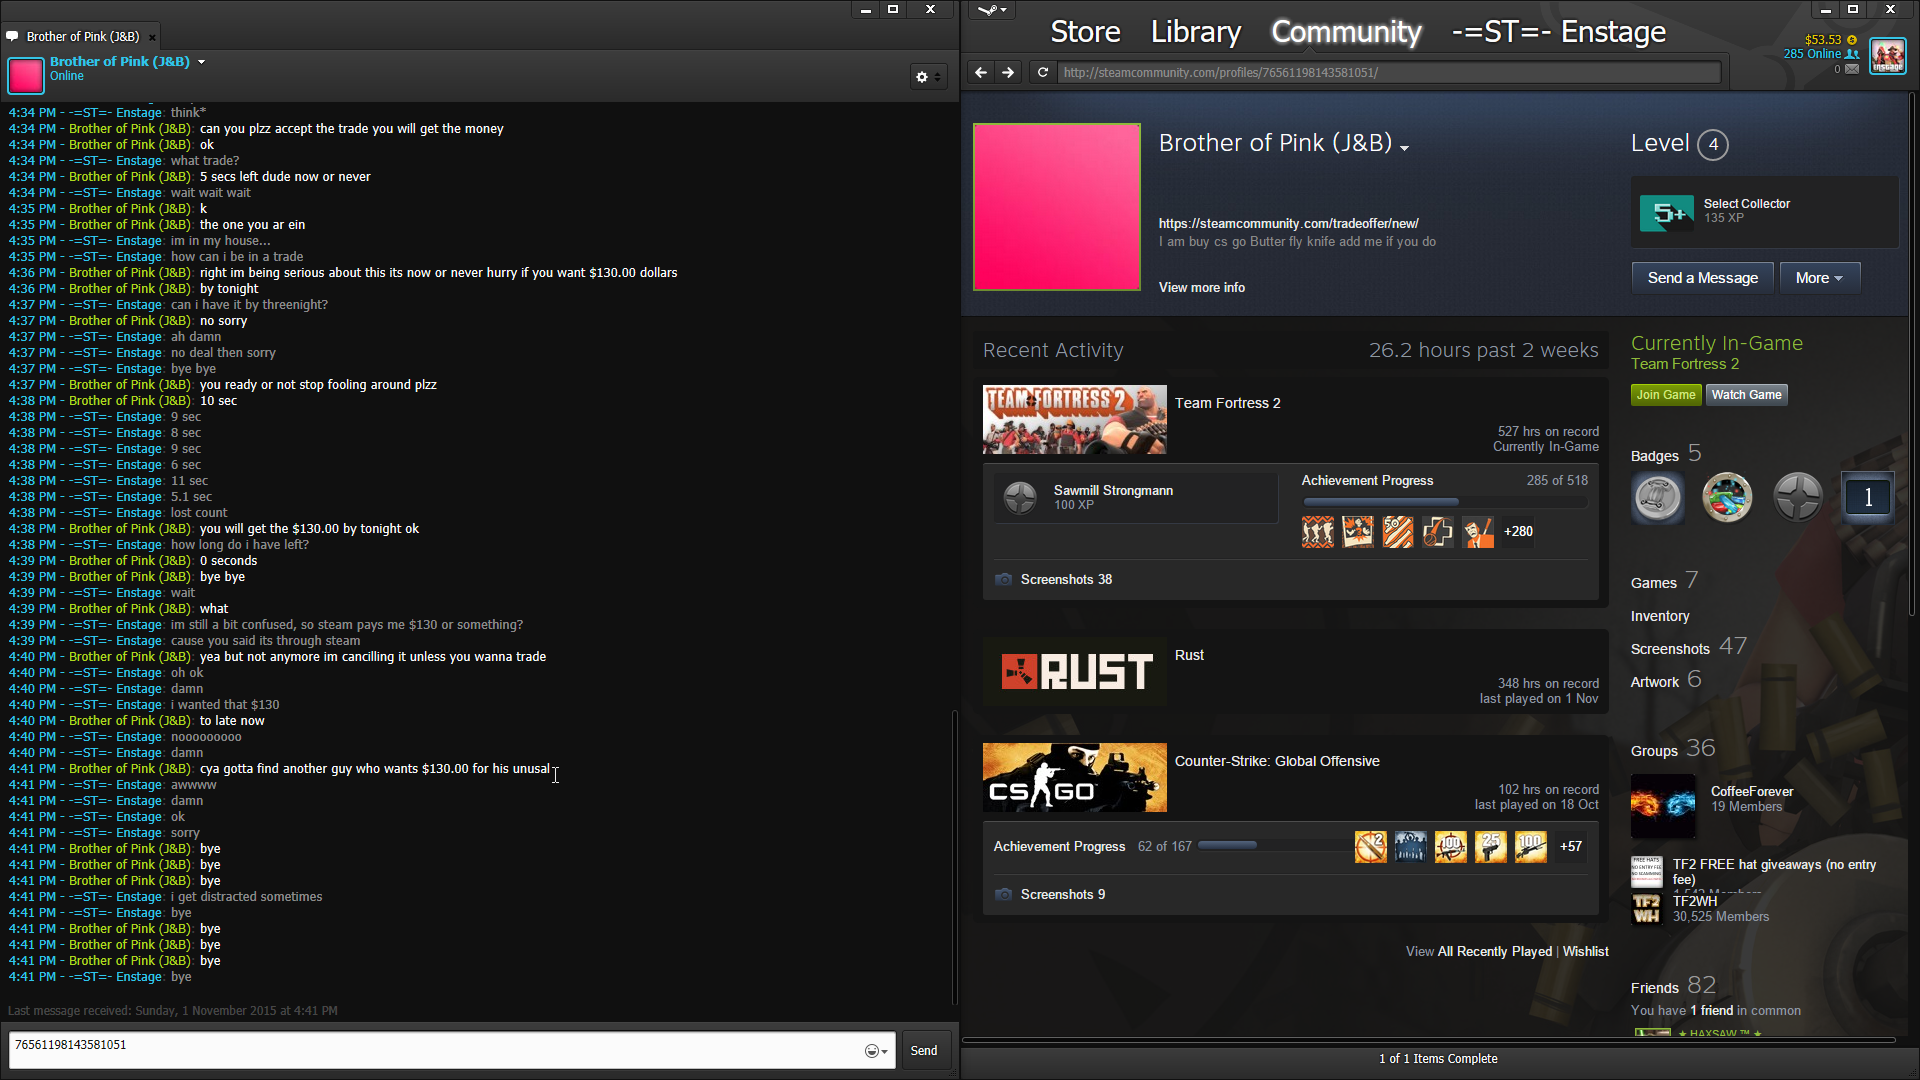The image size is (1920, 1080).
Task: Open the Steam menu dropdown
Action: (x=992, y=10)
